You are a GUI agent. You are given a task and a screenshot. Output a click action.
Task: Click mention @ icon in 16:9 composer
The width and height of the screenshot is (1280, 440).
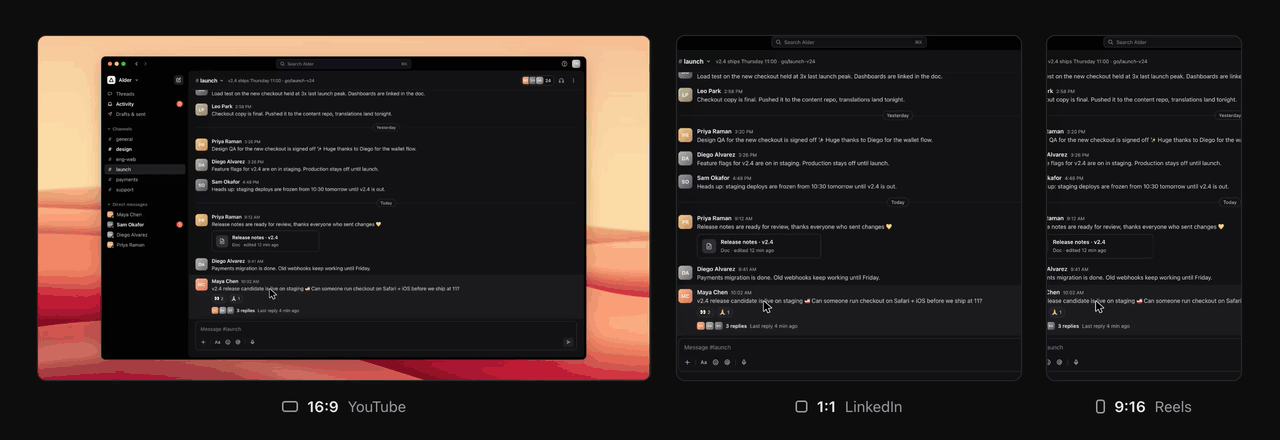coord(238,341)
